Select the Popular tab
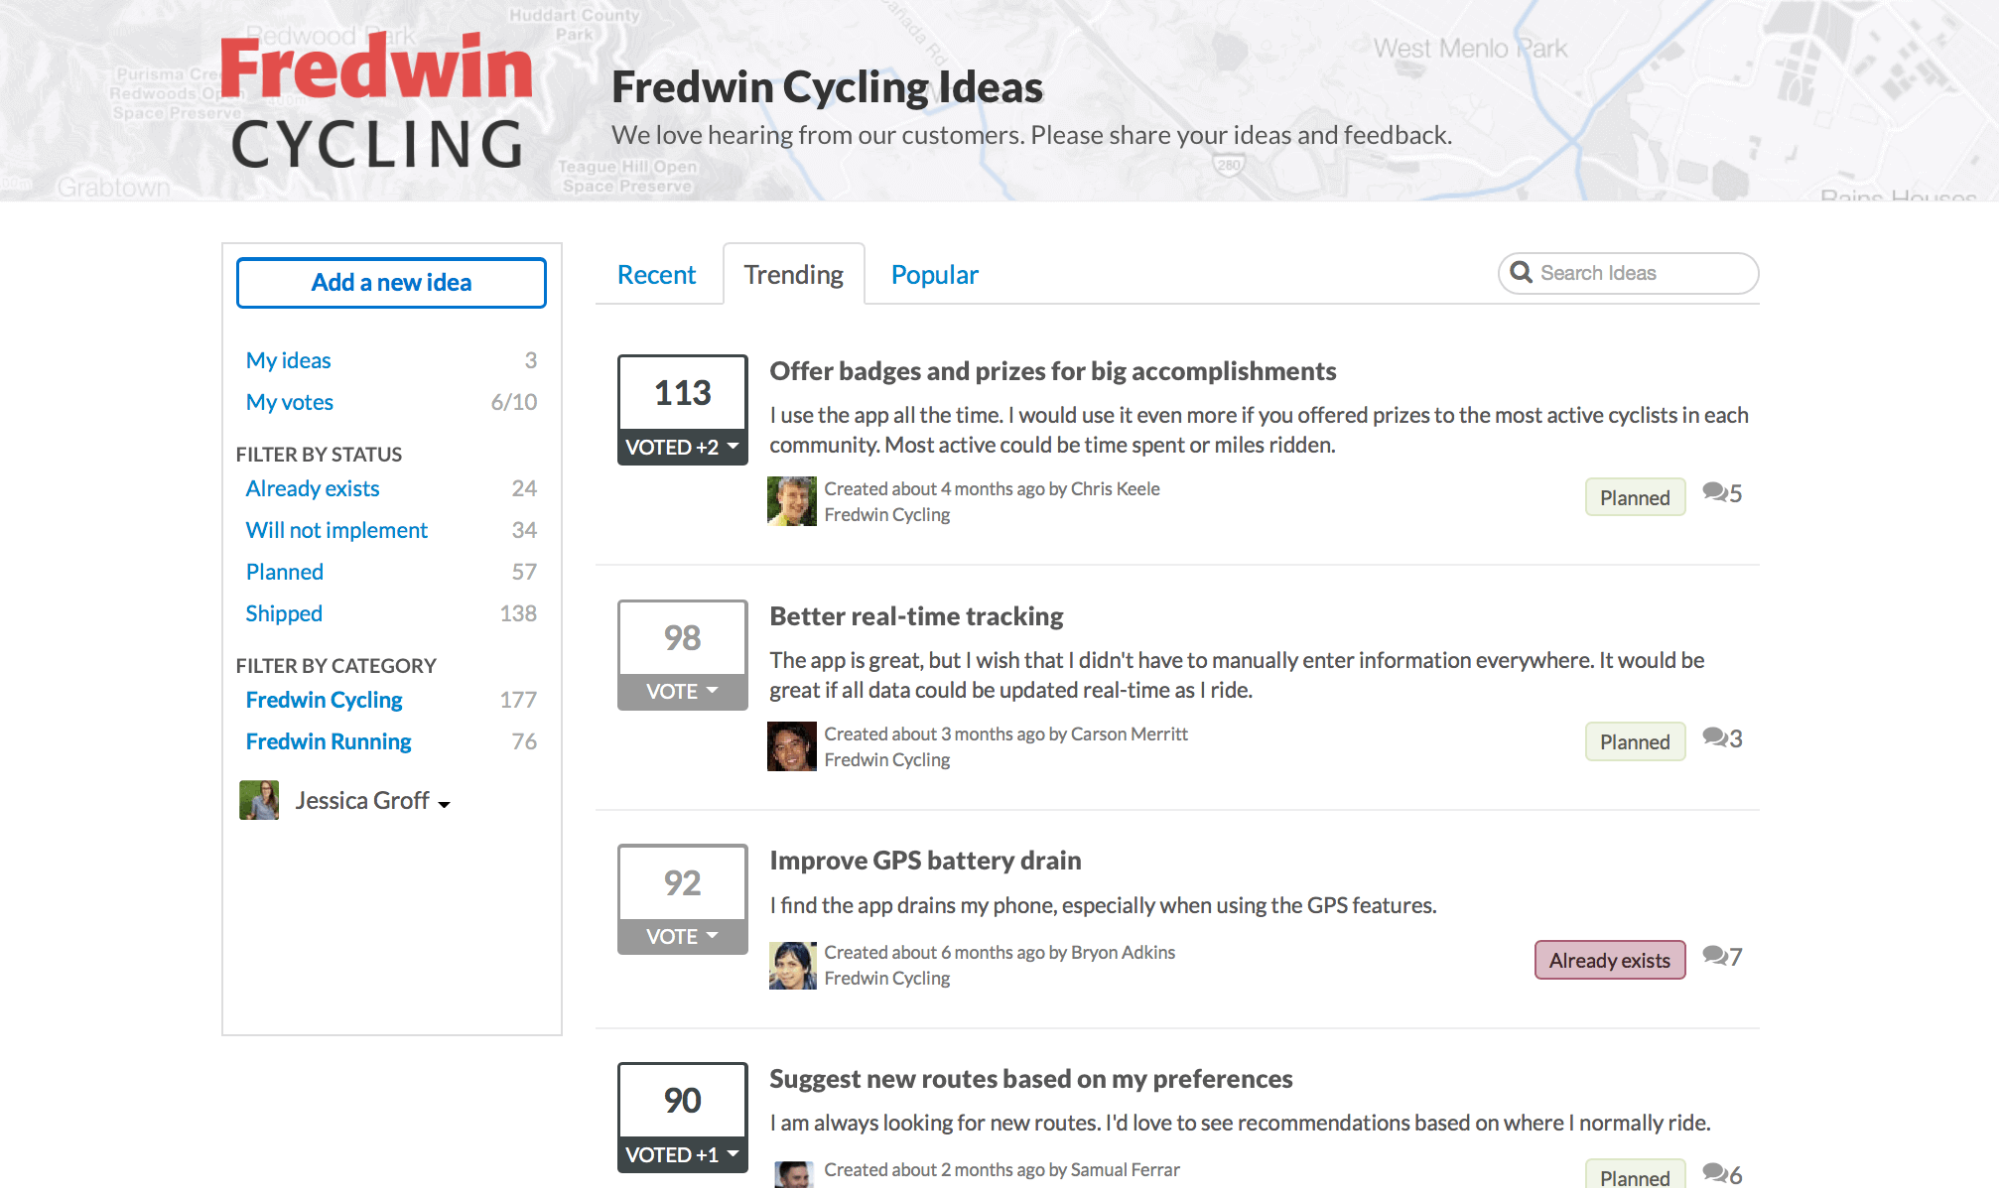 point(934,273)
